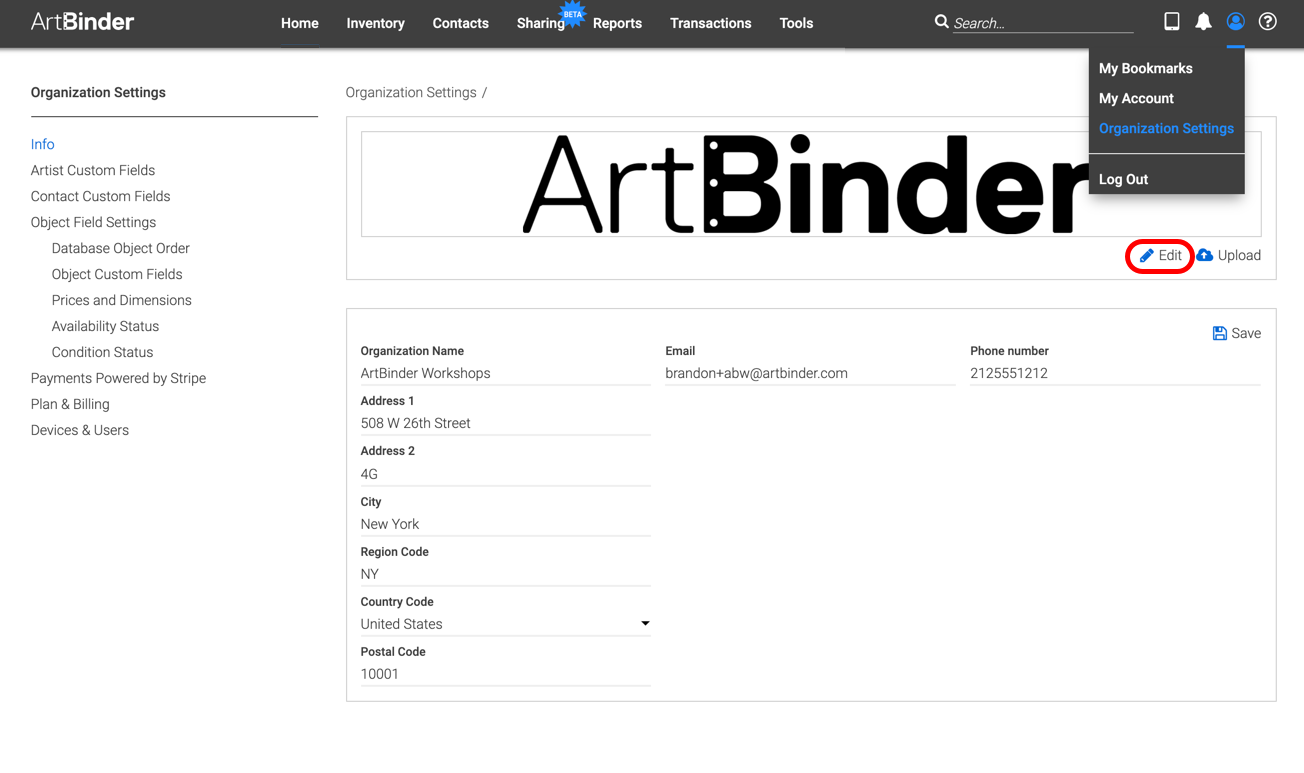This screenshot has width=1304, height=773.
Task: Open the Country Code dropdown
Action: pyautogui.click(x=505, y=624)
